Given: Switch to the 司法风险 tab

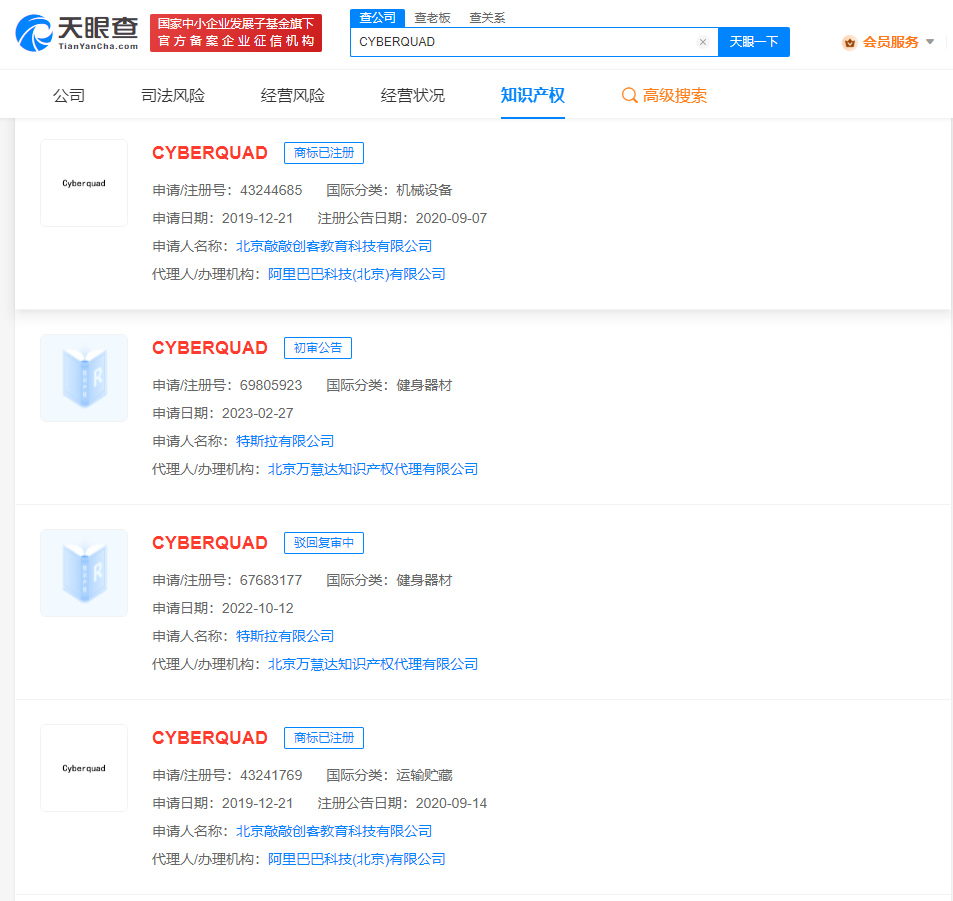Looking at the screenshot, I should click(x=173, y=95).
